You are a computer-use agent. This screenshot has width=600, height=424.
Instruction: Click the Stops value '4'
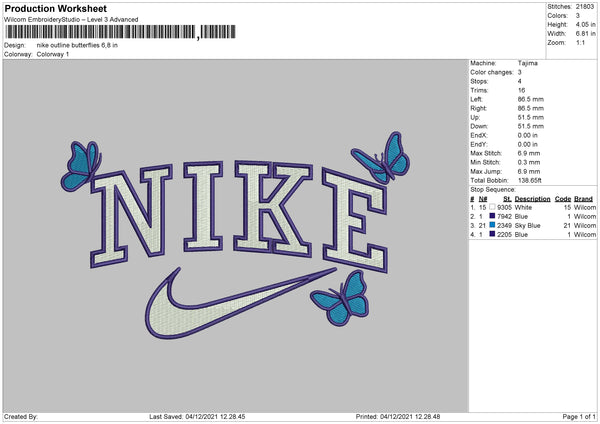point(520,81)
